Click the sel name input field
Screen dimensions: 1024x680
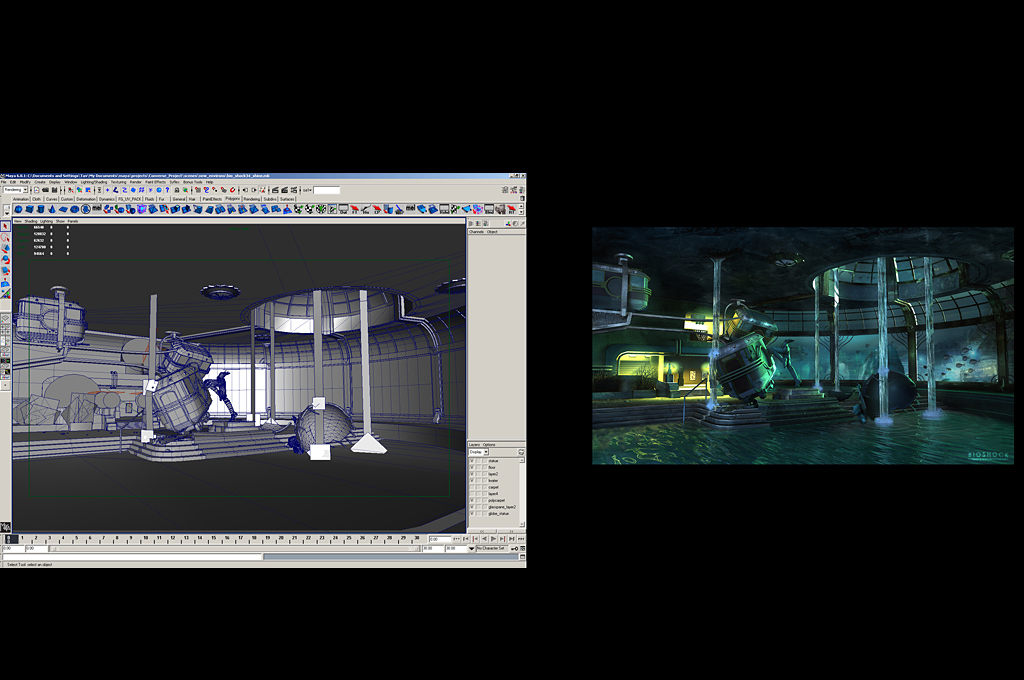pyautogui.click(x=327, y=190)
